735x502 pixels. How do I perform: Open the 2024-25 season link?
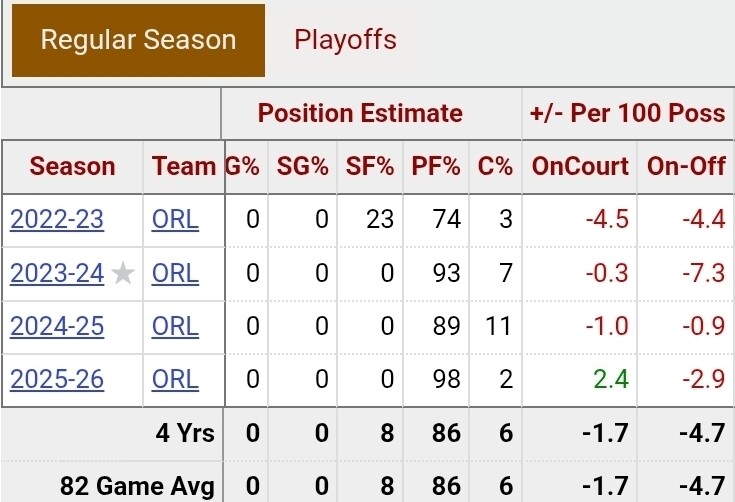57,326
